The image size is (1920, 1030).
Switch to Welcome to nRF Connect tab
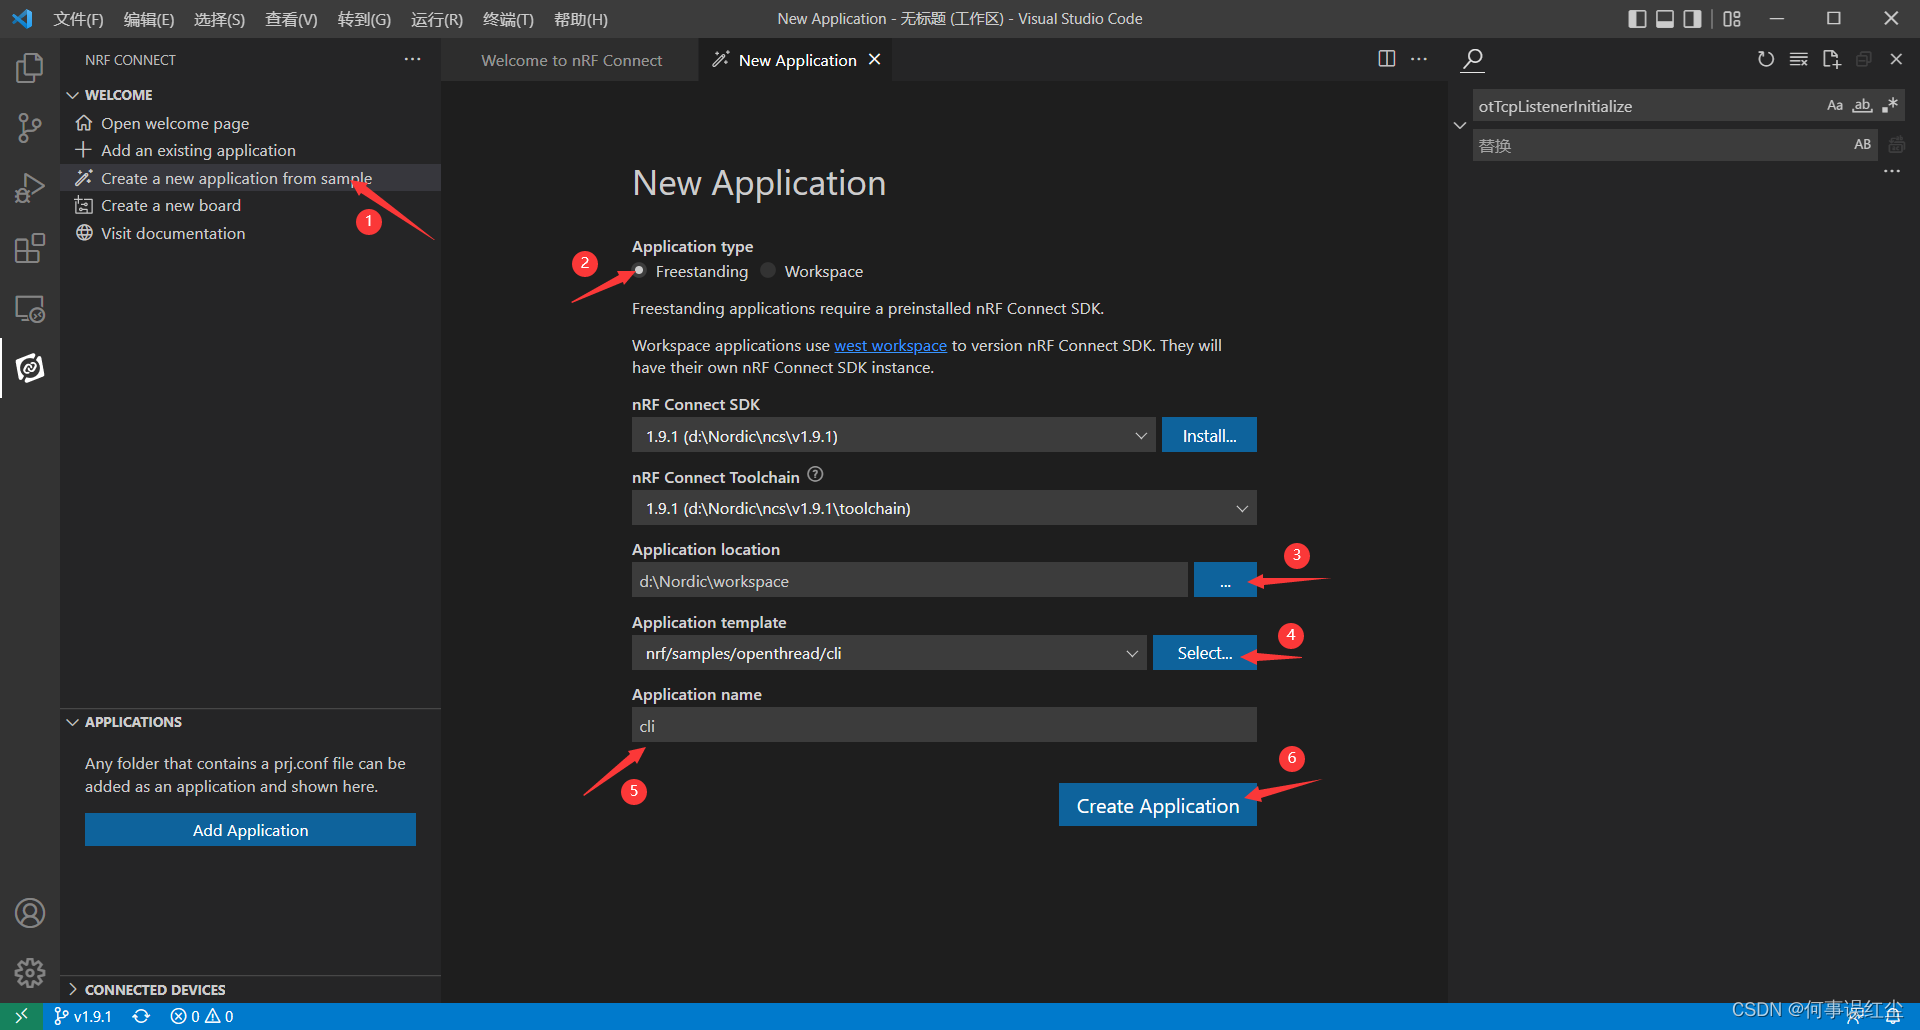(571, 60)
